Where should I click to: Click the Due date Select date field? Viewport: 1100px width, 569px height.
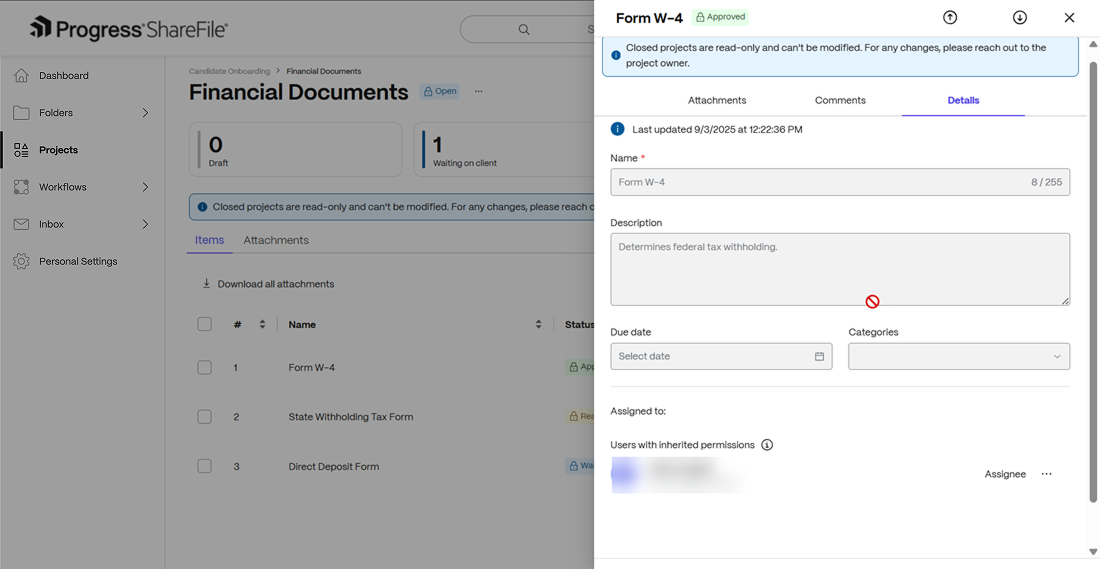coord(721,356)
